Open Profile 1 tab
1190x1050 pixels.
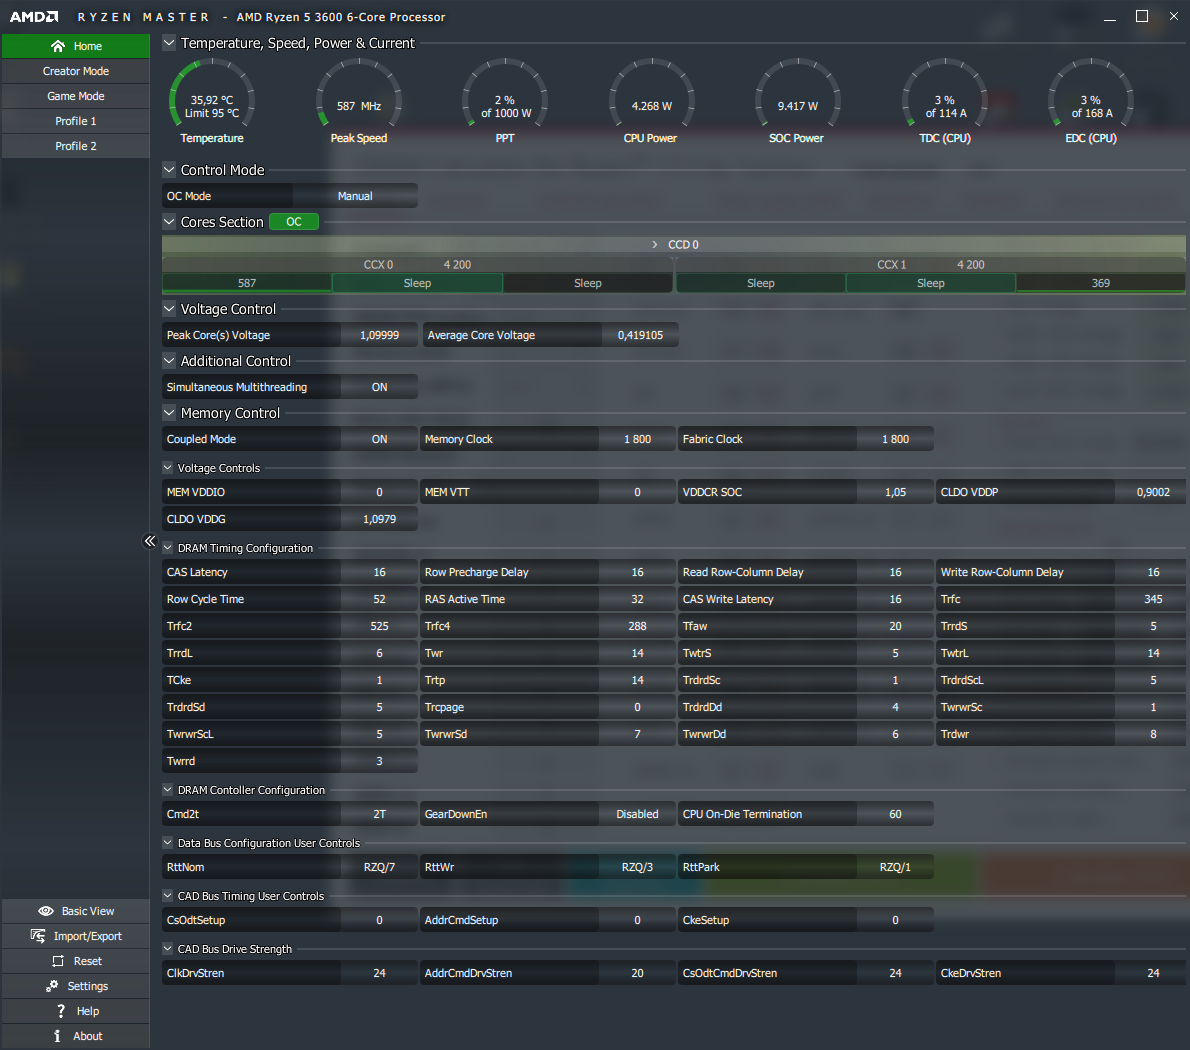pyautogui.click(x=76, y=121)
